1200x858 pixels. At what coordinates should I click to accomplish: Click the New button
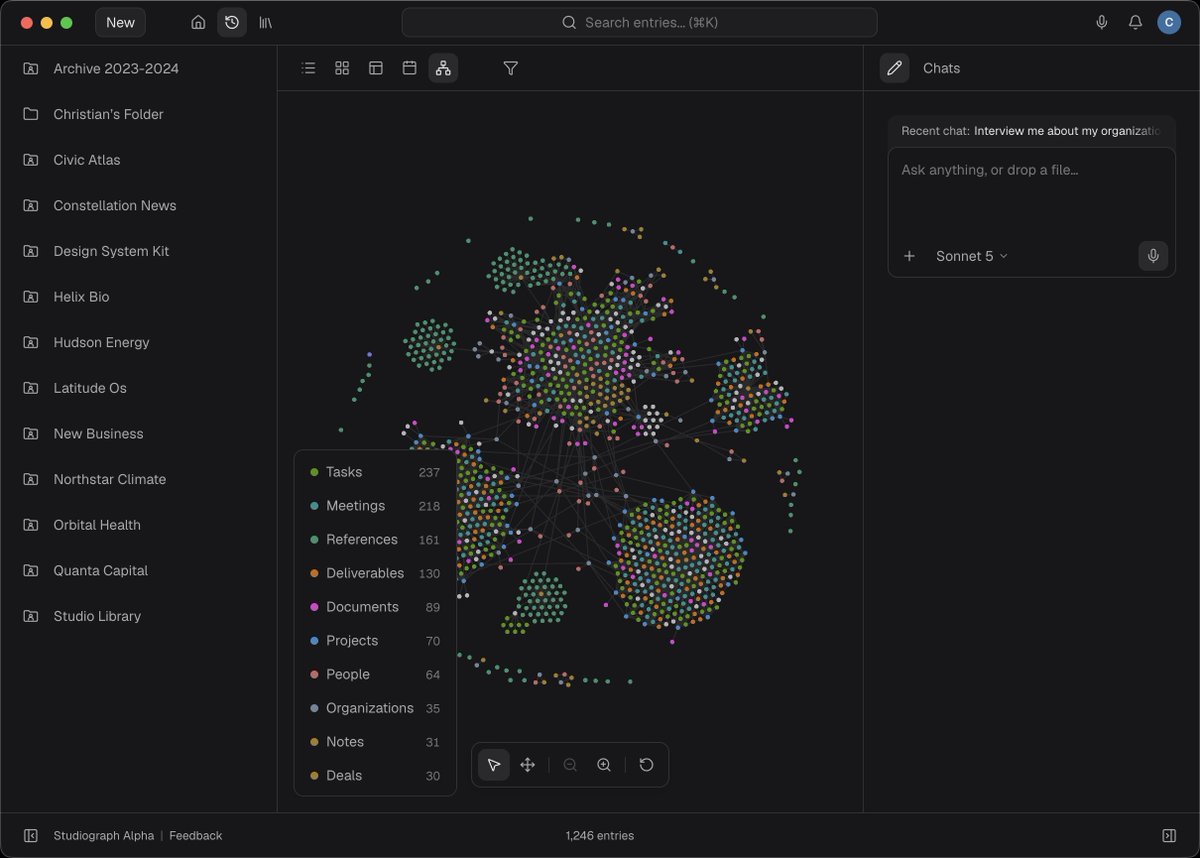coord(120,22)
